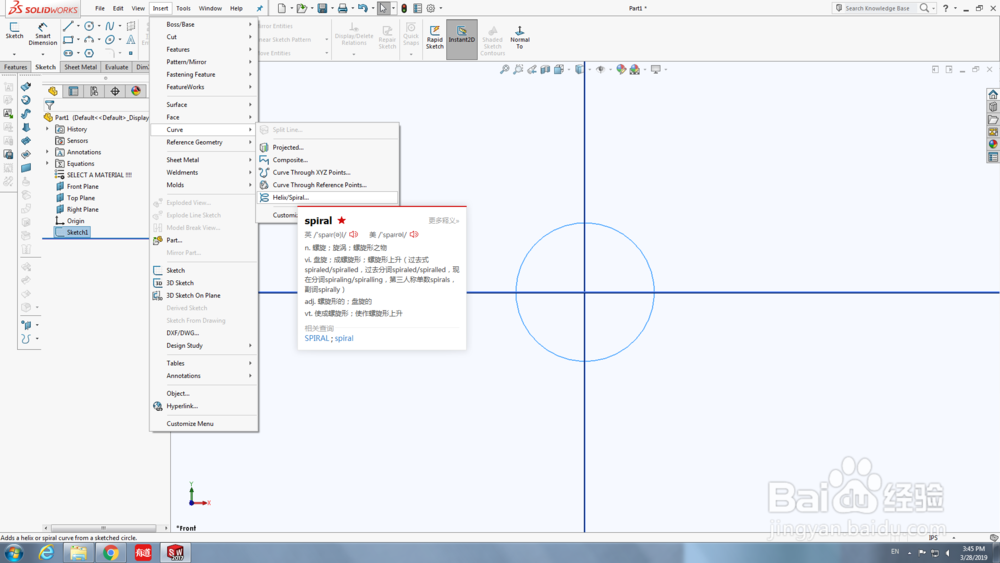
Task: Click the lowercase spiral related link
Action: point(344,339)
